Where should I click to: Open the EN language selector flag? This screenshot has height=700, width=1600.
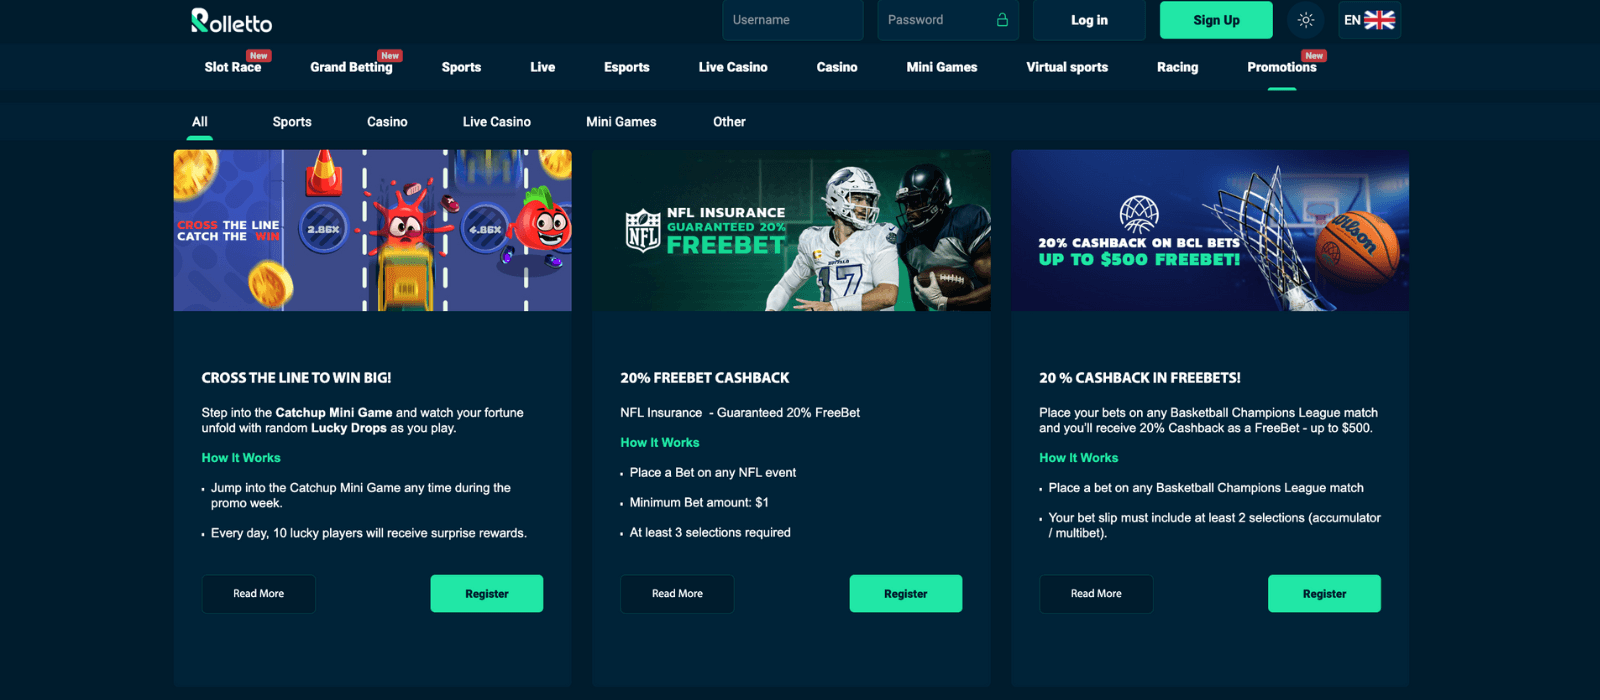pyautogui.click(x=1369, y=20)
